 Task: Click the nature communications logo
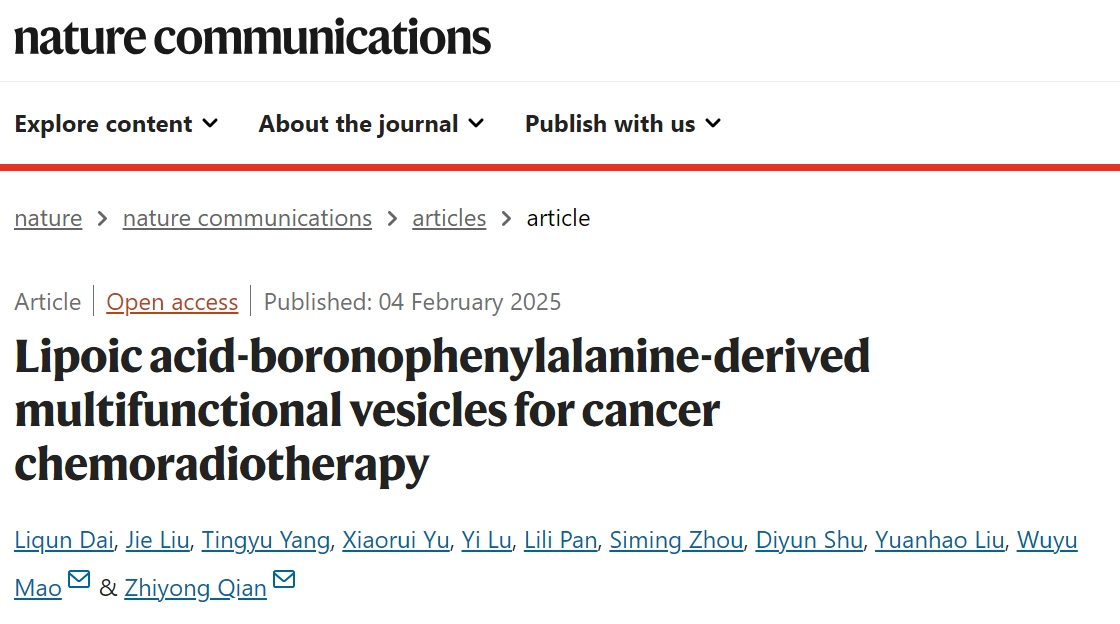[252, 39]
